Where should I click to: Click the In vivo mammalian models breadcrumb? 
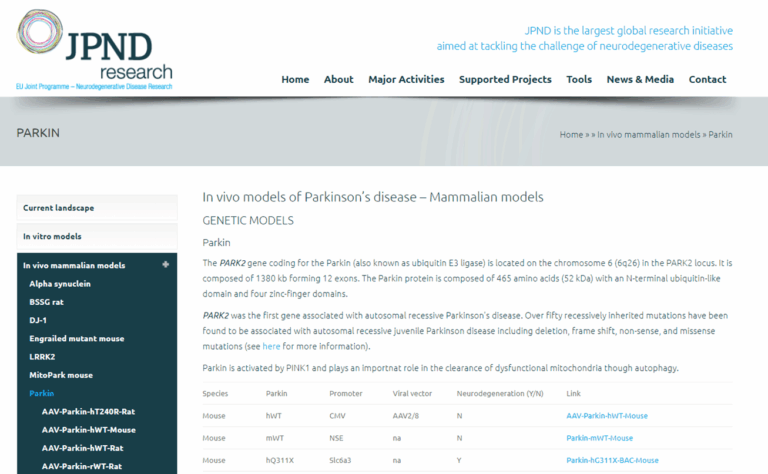coord(648,135)
